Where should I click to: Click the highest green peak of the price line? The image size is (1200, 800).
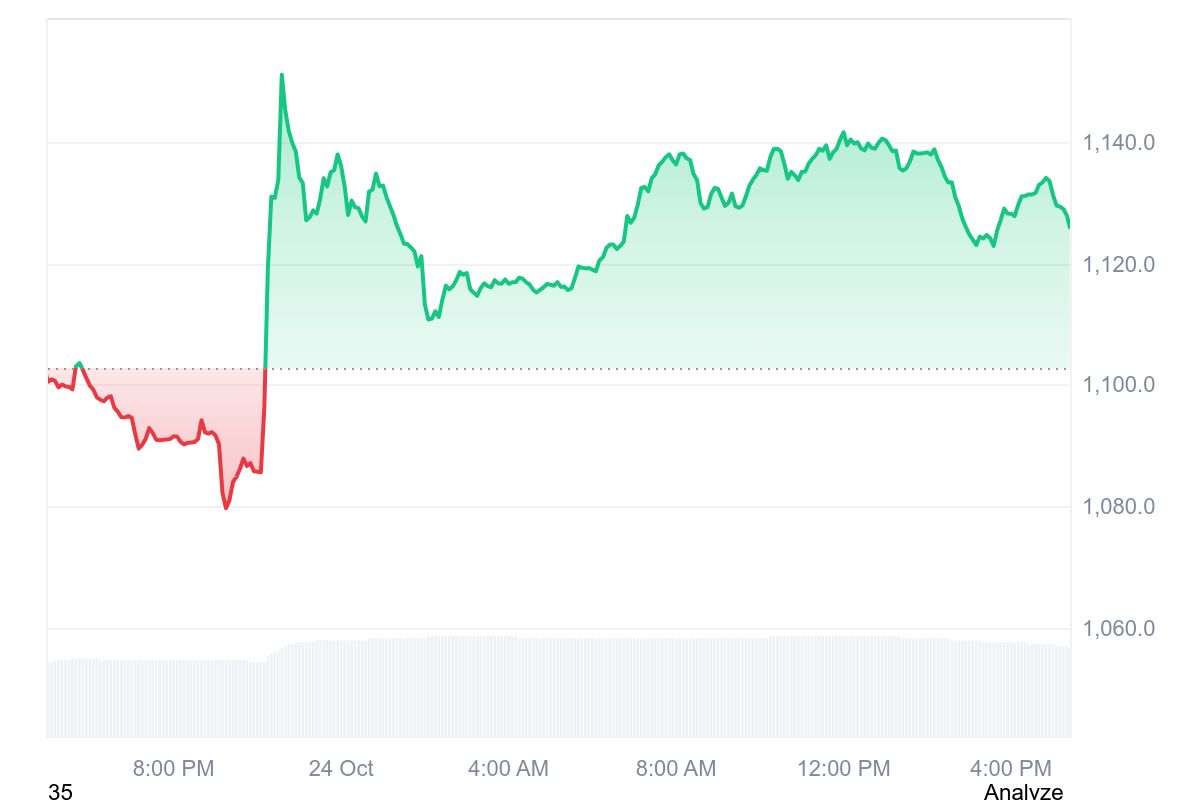coord(281,75)
